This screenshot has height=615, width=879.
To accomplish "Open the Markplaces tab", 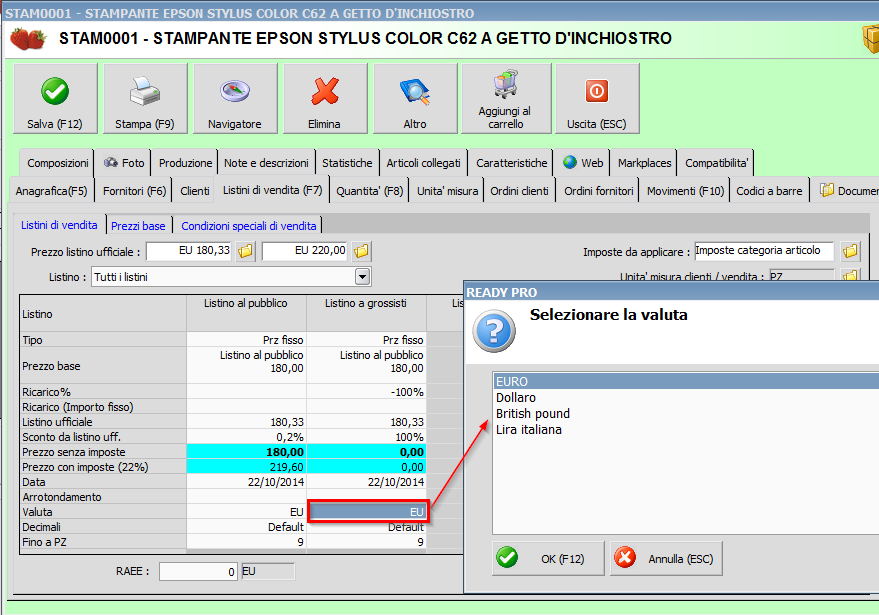I will (644, 163).
